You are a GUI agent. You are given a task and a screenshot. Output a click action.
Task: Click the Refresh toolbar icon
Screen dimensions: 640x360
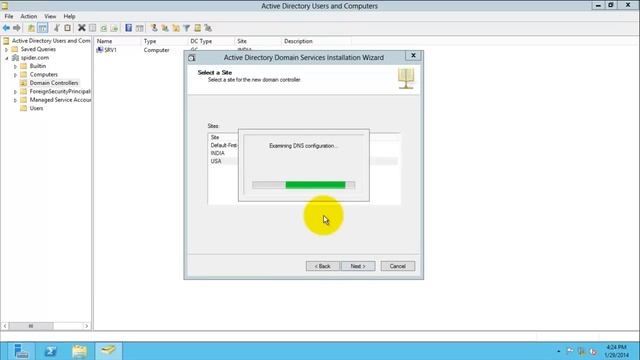coord(104,28)
